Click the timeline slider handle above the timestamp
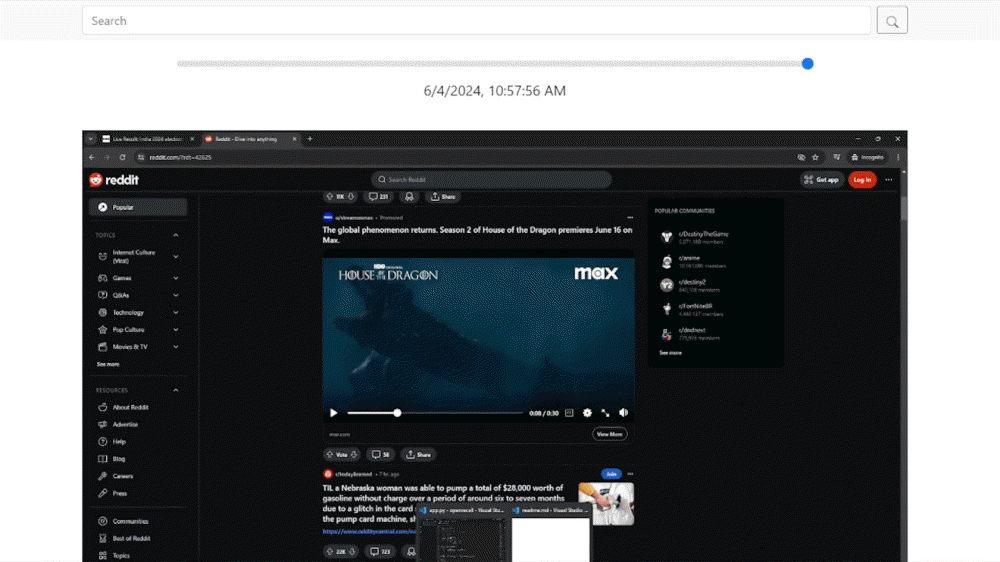Screen dimensions: 1000x562 pos(807,64)
